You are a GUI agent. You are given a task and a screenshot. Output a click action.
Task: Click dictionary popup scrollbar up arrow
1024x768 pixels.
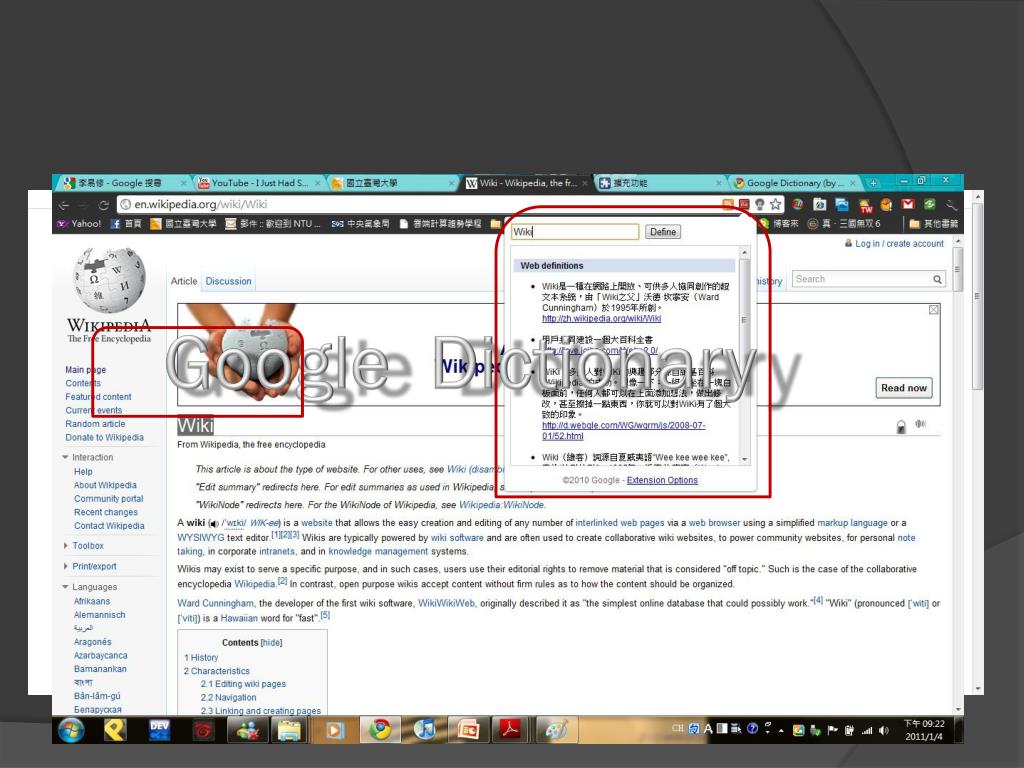tap(744, 252)
